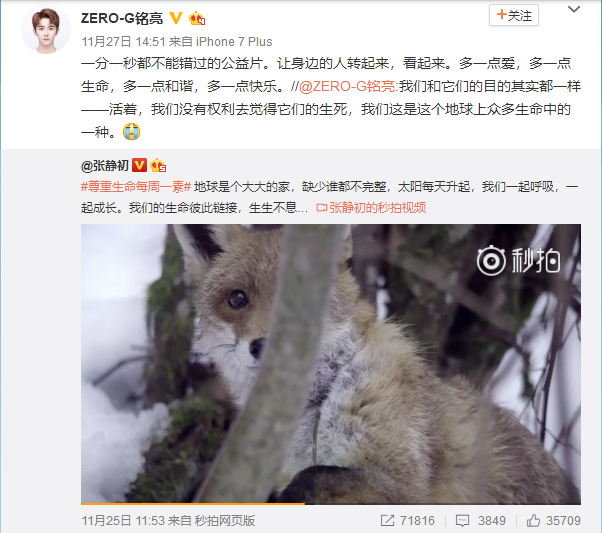This screenshot has height=533, width=602.
Task: Click the iPhone 7 Plus source link
Action: pos(234,41)
